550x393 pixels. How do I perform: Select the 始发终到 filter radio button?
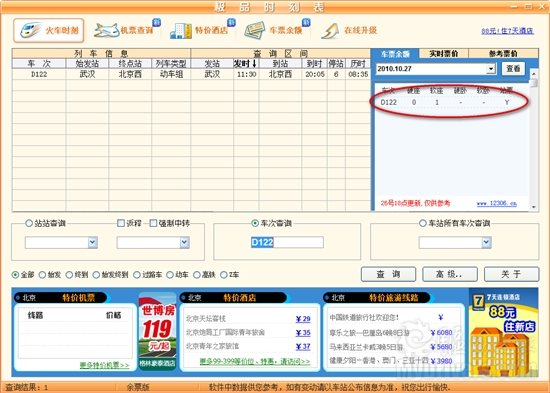point(96,275)
